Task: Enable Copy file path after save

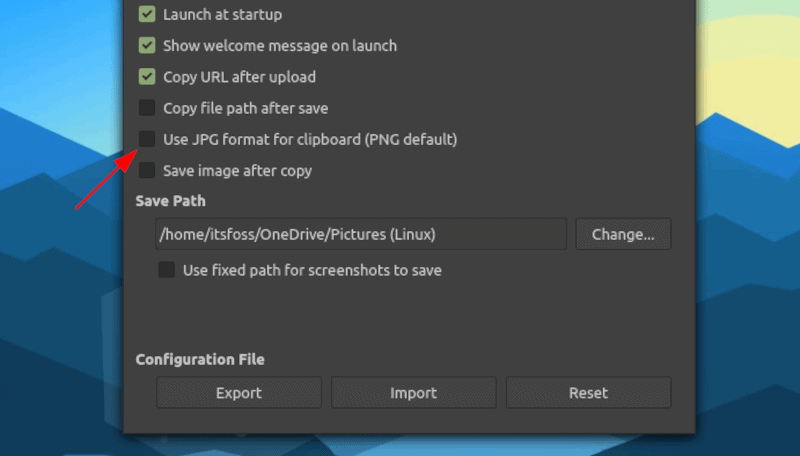Action: [x=147, y=108]
